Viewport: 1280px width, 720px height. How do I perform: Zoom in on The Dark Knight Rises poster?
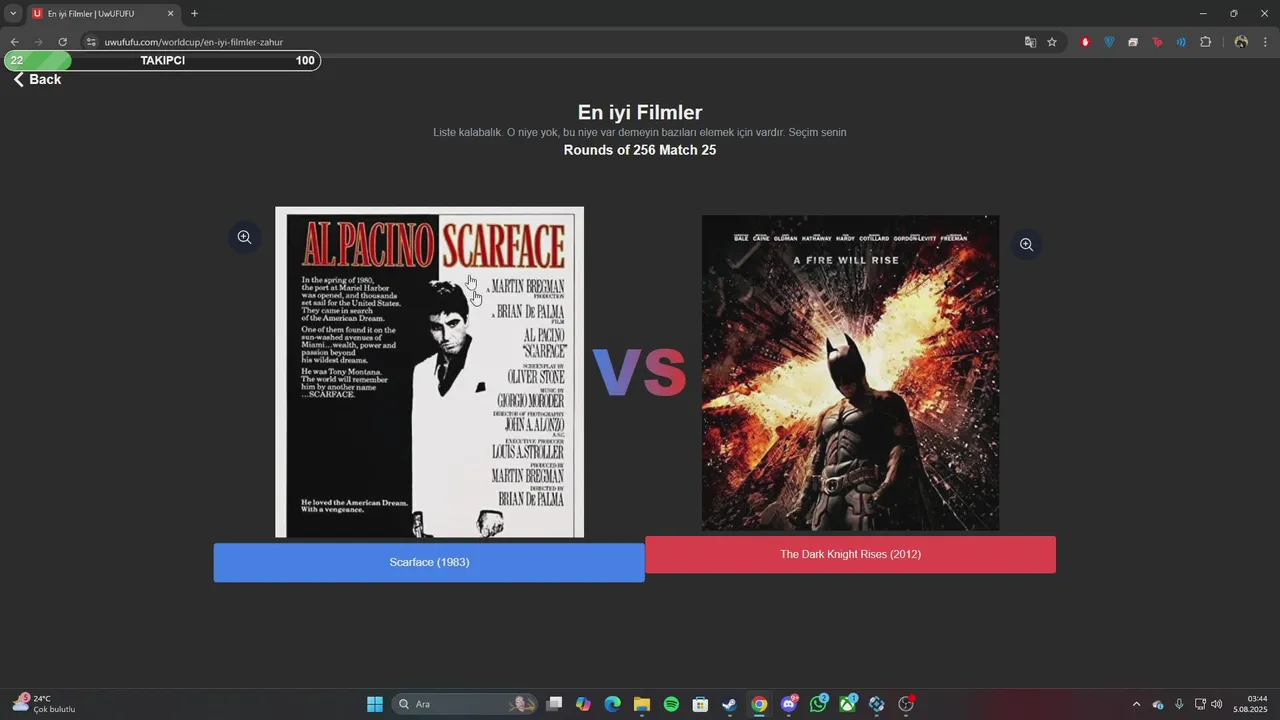coord(1026,245)
